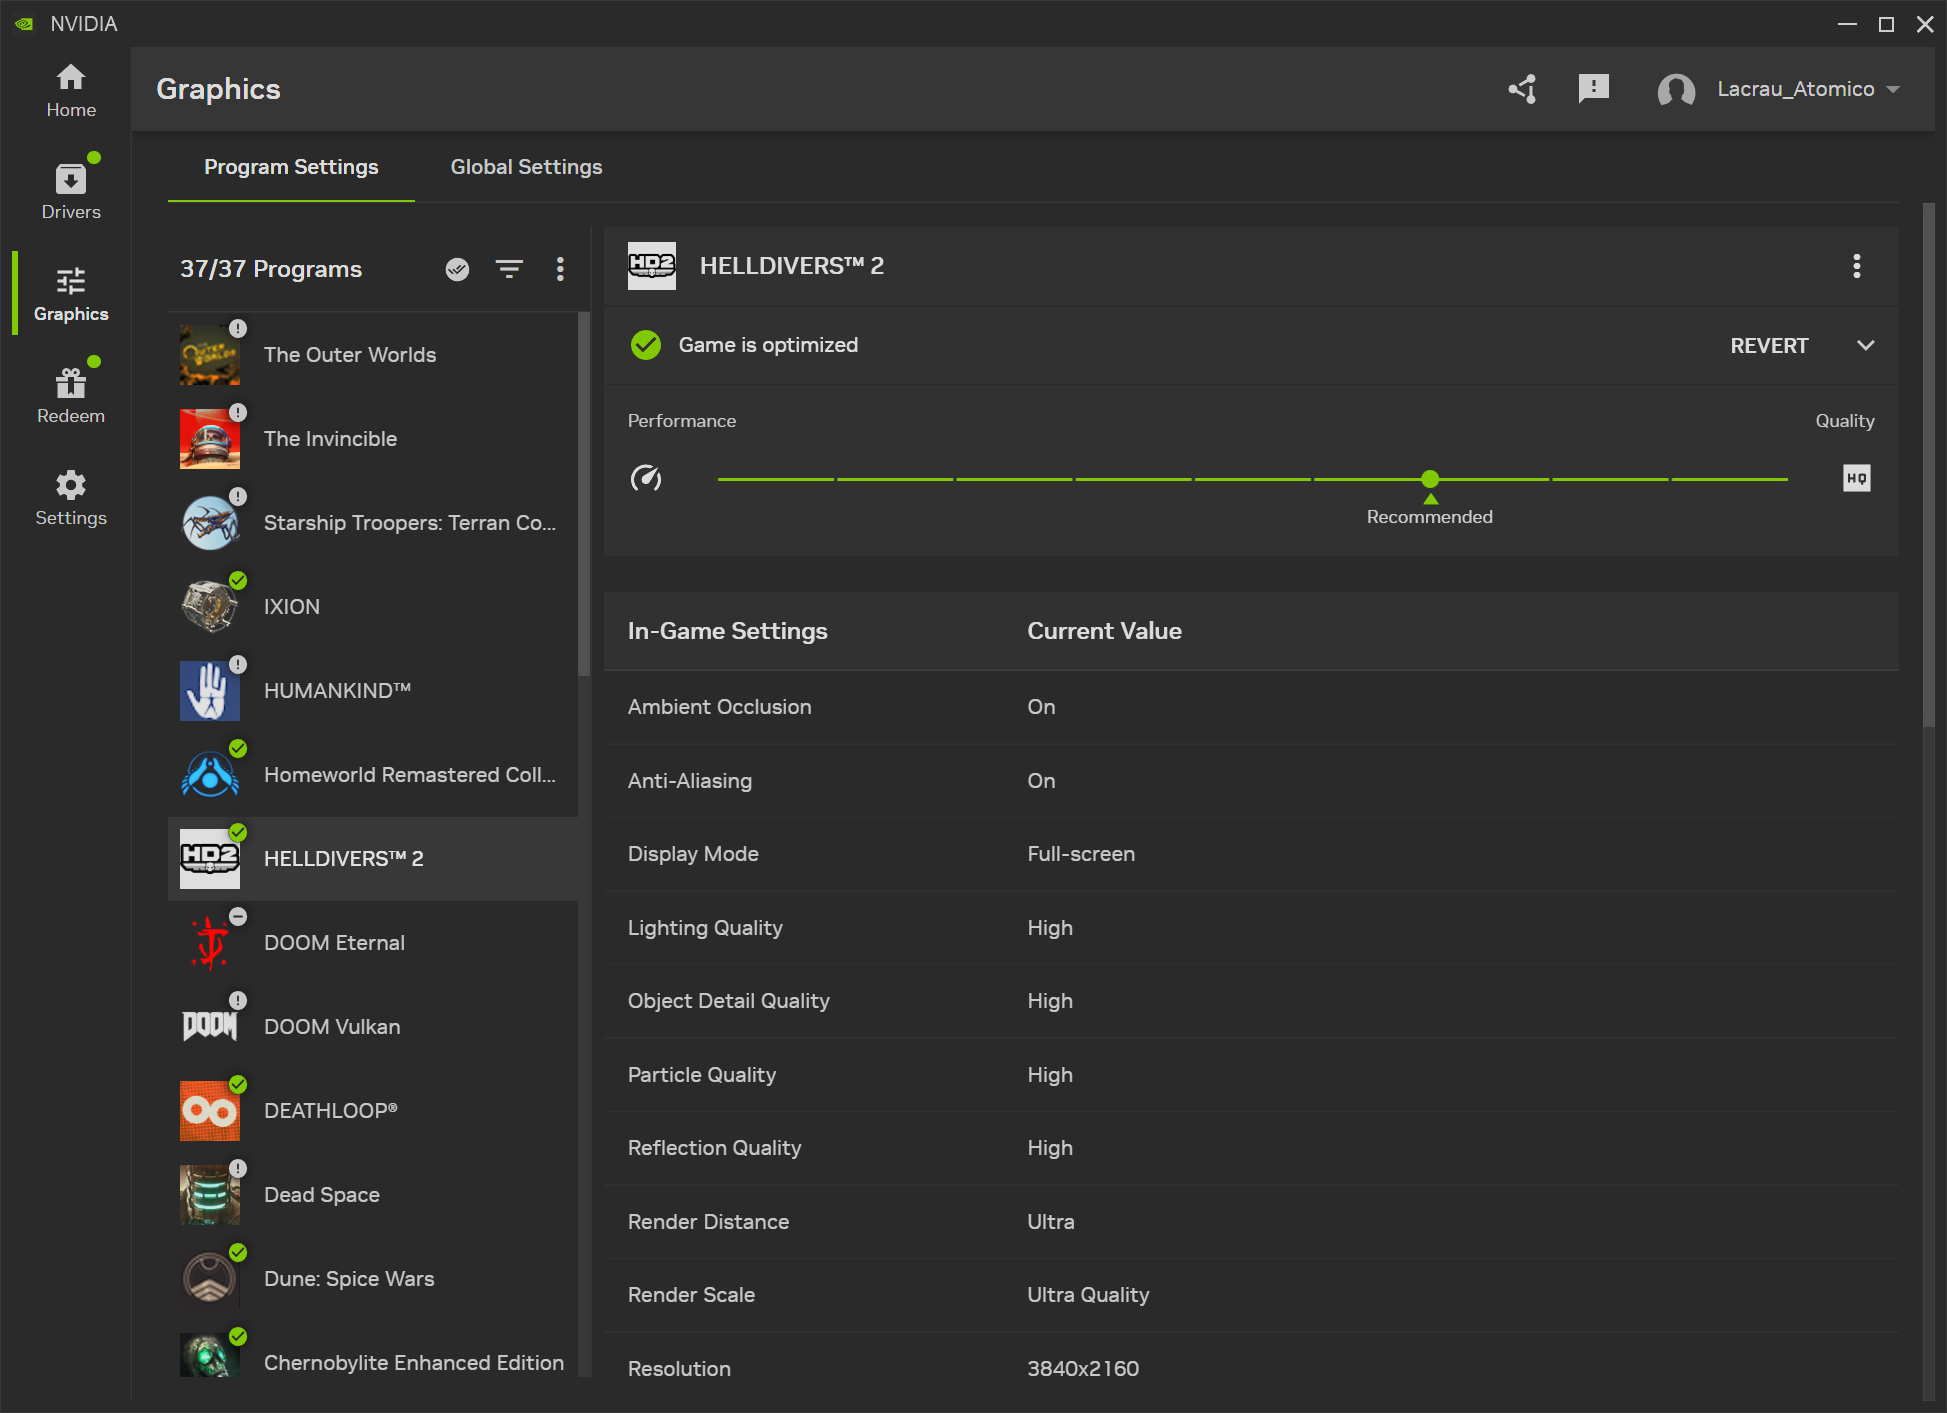The image size is (1947, 1413).
Task: Select the Dune: Spice Wars game icon
Action: click(210, 1279)
